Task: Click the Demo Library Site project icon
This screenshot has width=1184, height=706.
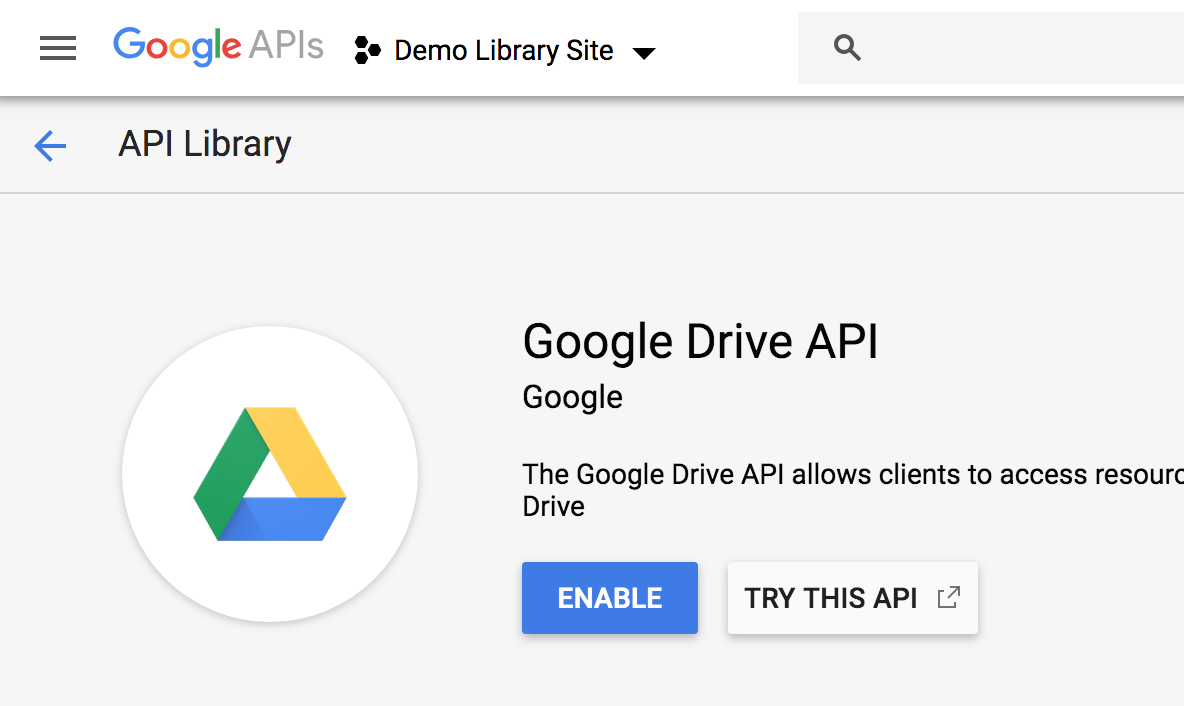Action: (368, 50)
